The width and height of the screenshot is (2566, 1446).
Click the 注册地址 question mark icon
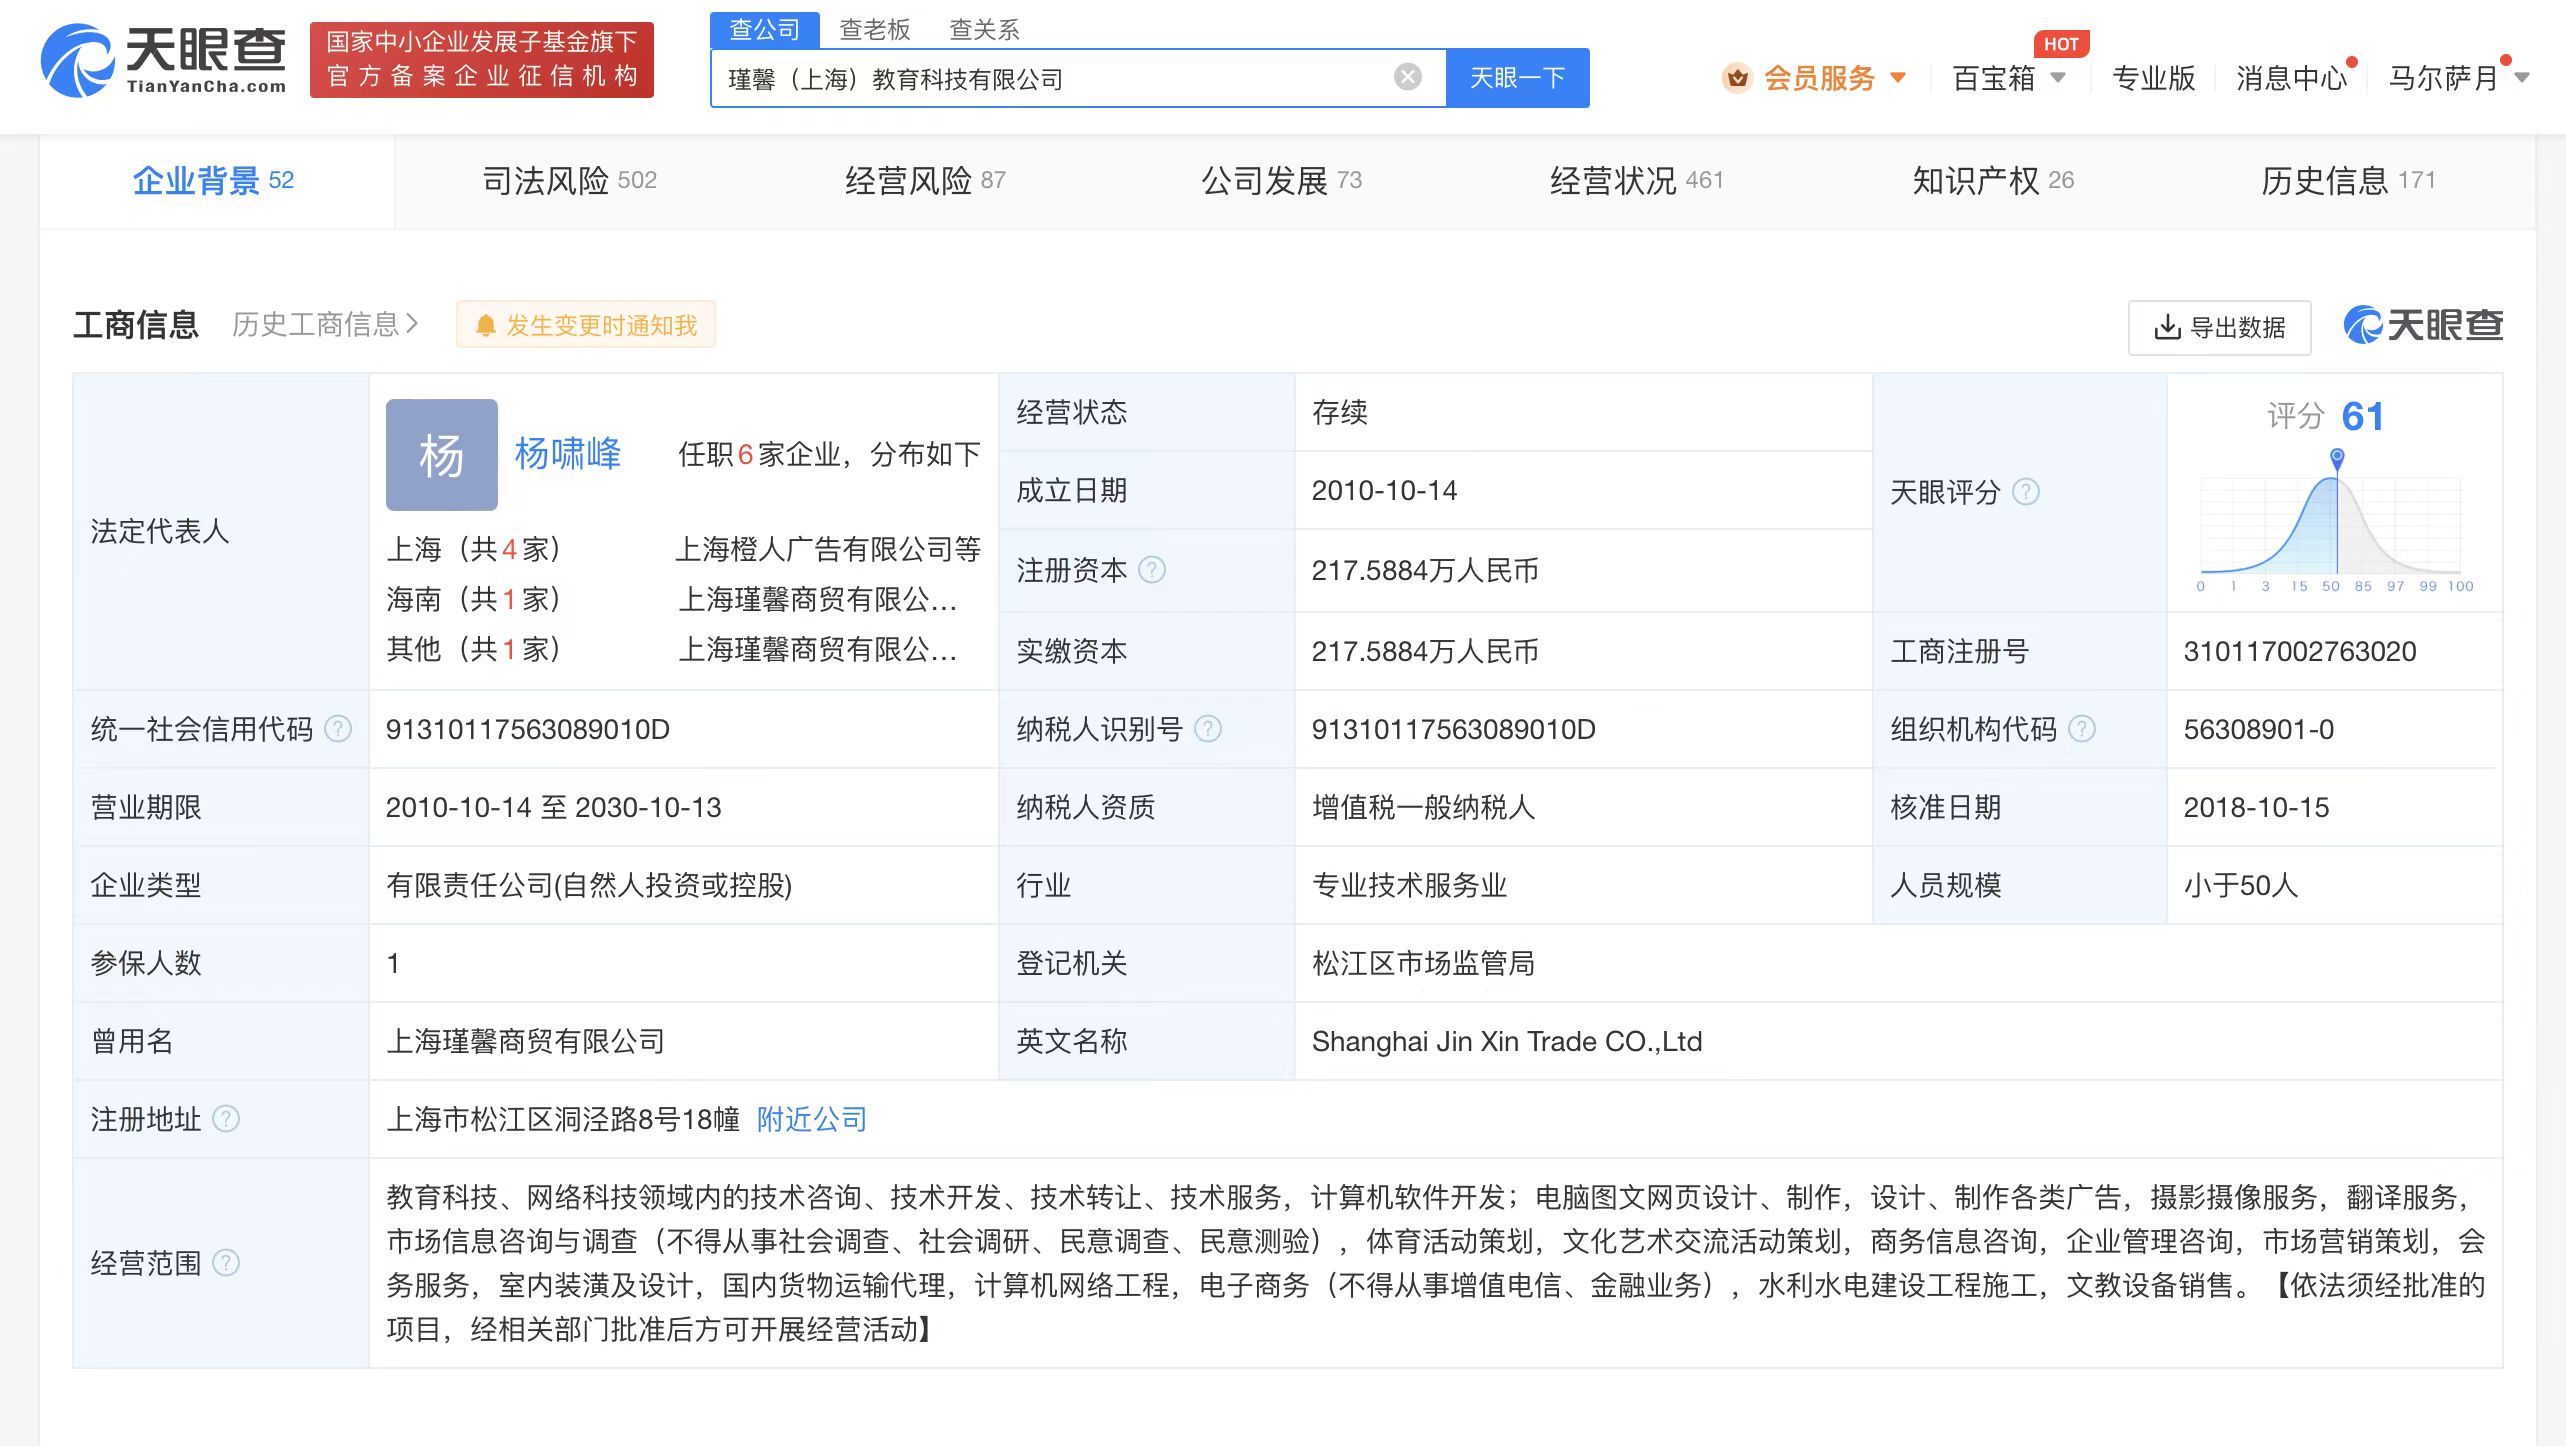coord(226,1119)
